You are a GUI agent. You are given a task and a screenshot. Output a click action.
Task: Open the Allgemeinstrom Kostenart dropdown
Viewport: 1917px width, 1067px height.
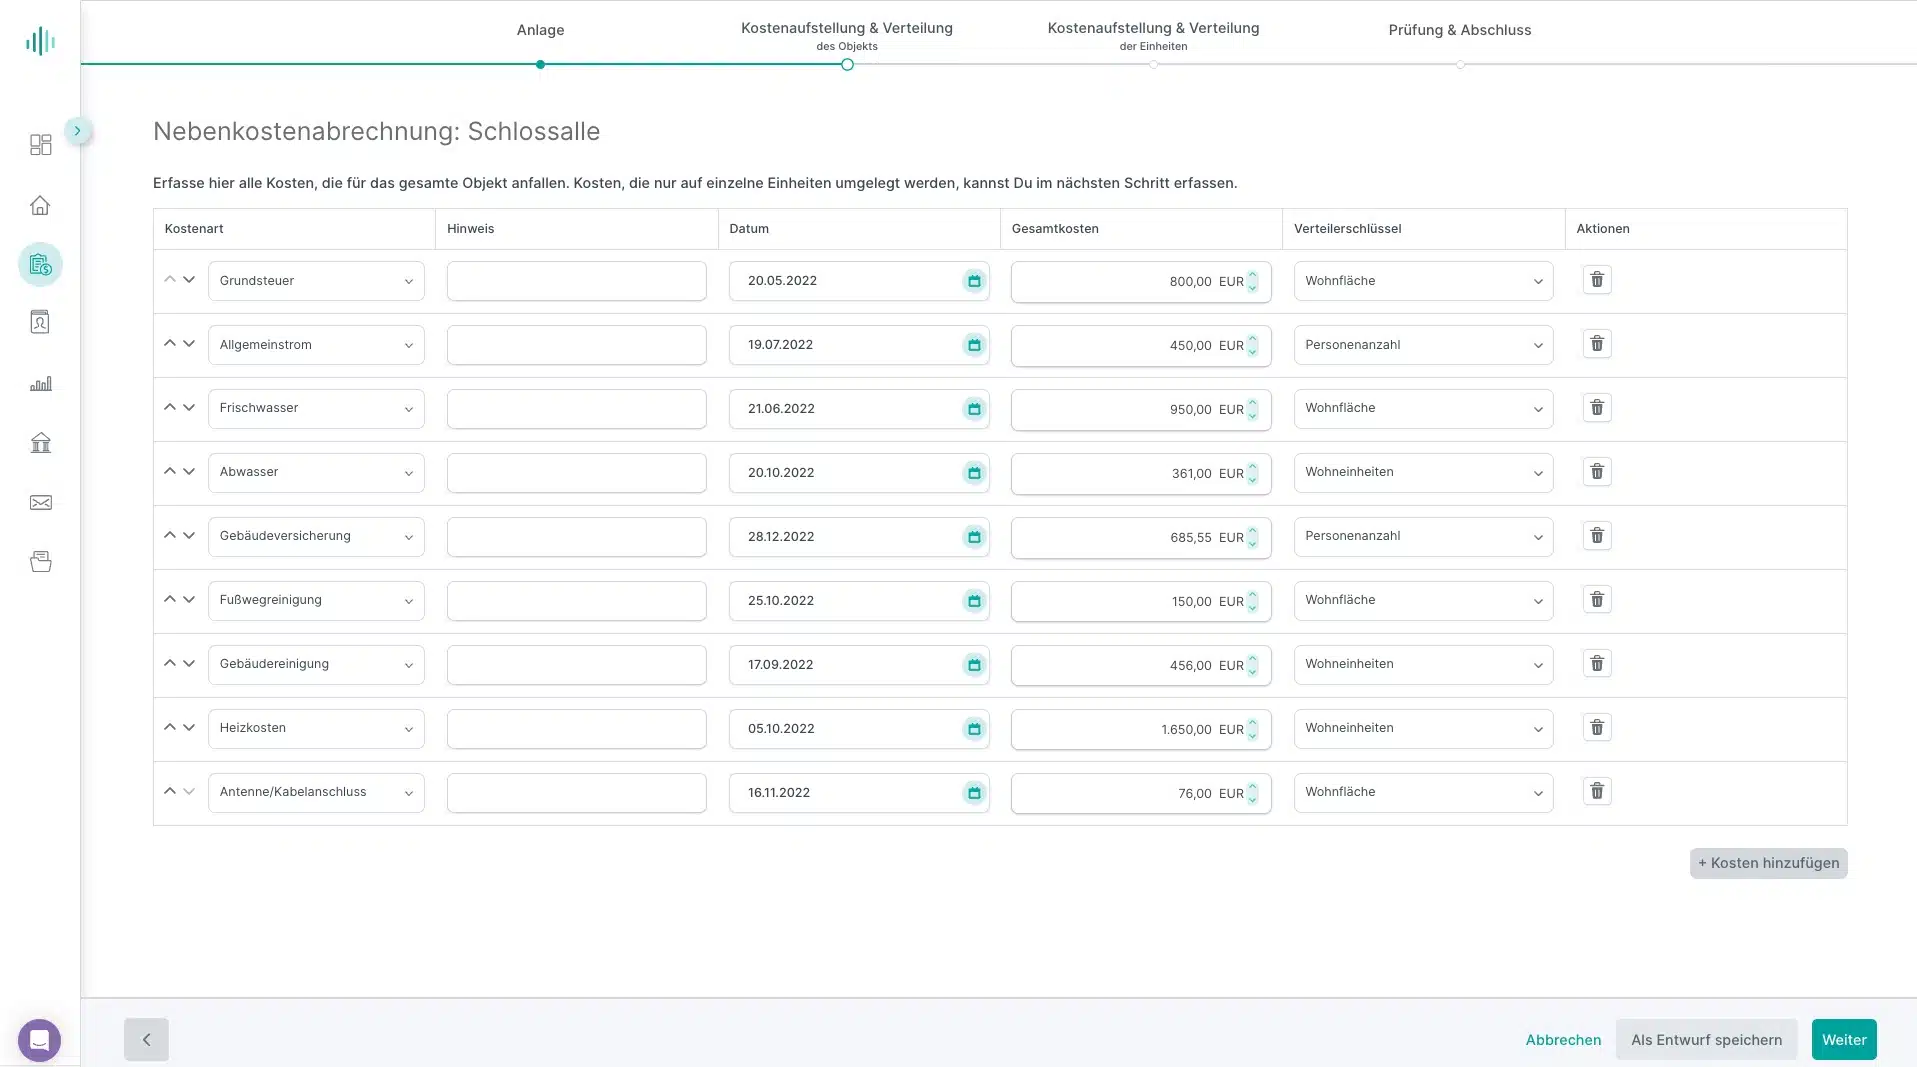[x=316, y=345]
